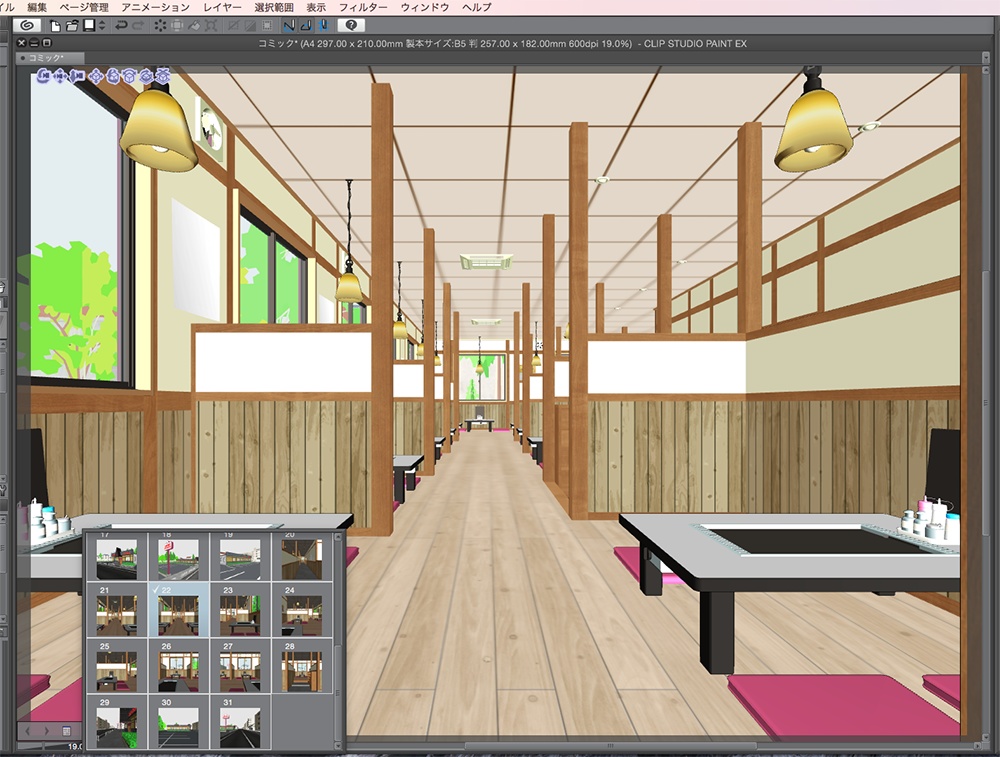Select the camera rotate icon above the canvas
The width and height of the screenshot is (1000, 757).
42,76
